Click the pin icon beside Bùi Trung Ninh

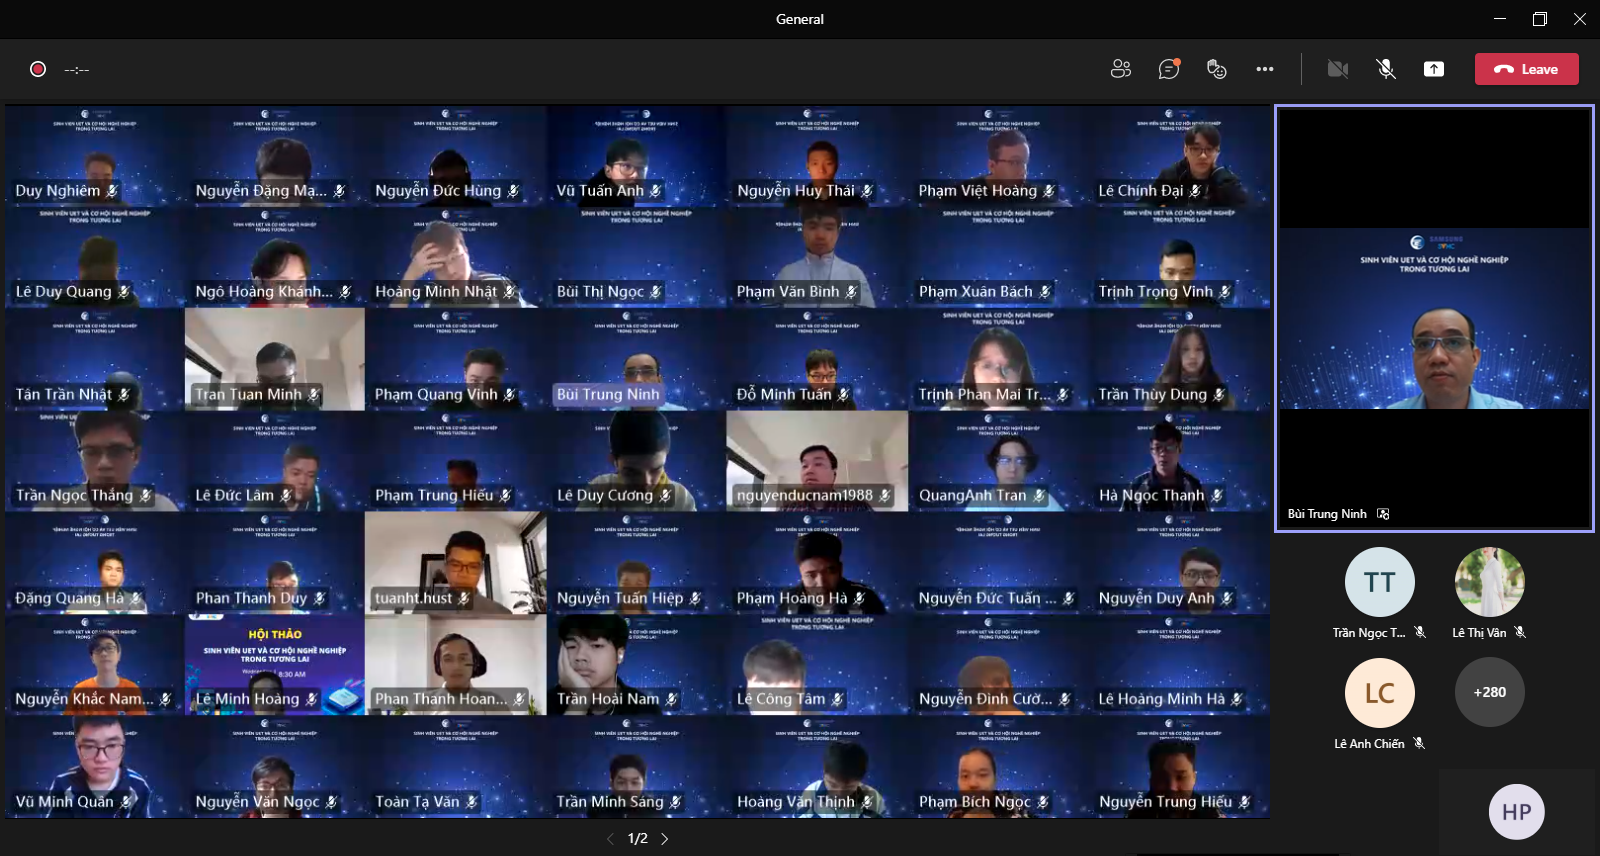1383,514
